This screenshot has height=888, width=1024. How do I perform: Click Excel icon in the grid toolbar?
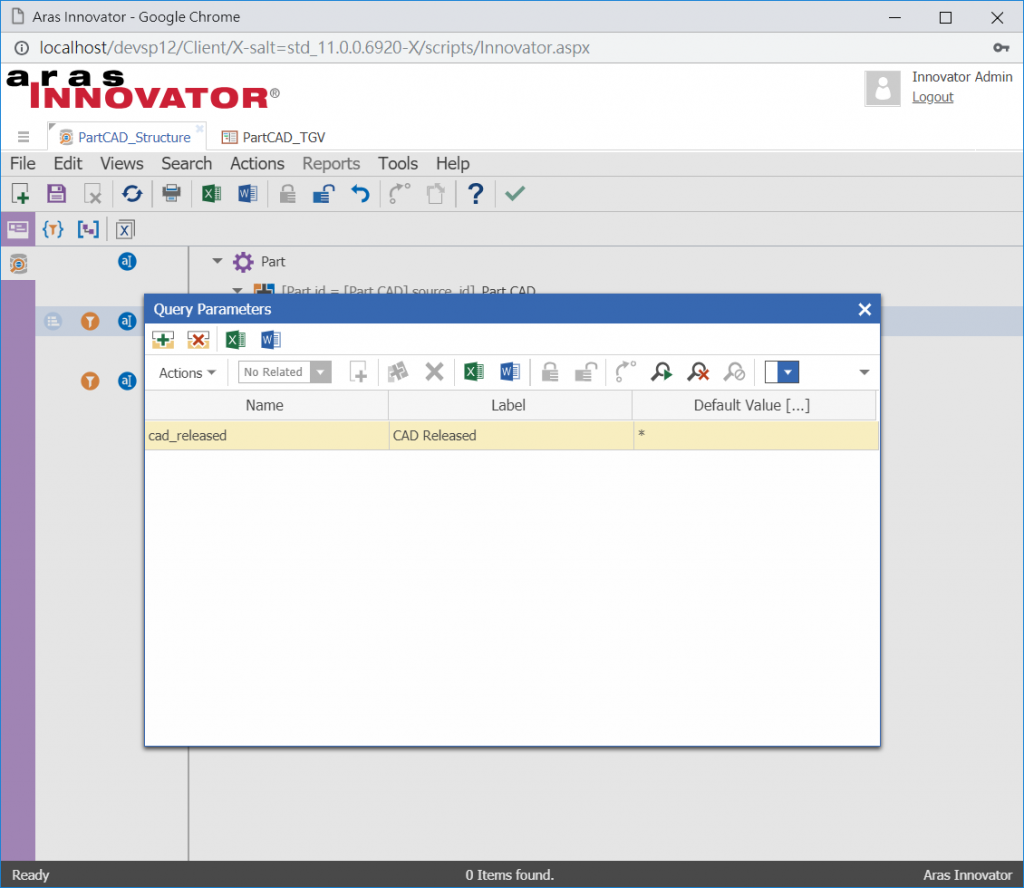[473, 372]
